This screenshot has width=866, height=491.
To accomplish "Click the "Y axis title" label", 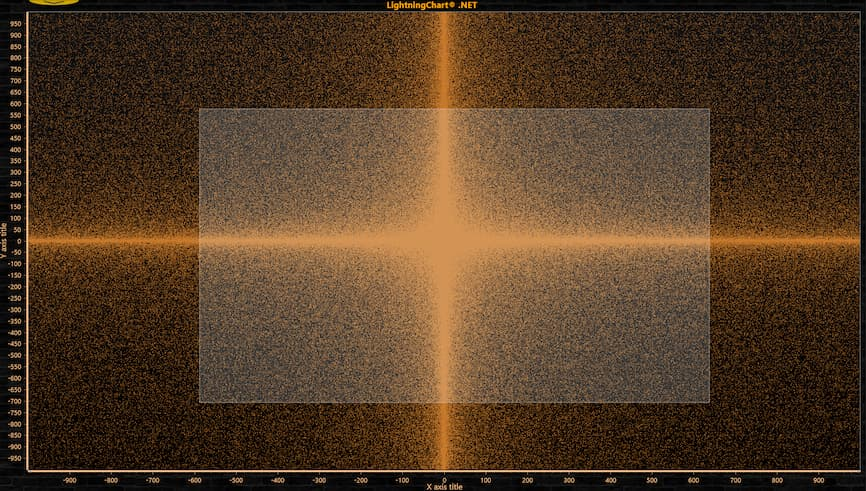I will 5,241.
